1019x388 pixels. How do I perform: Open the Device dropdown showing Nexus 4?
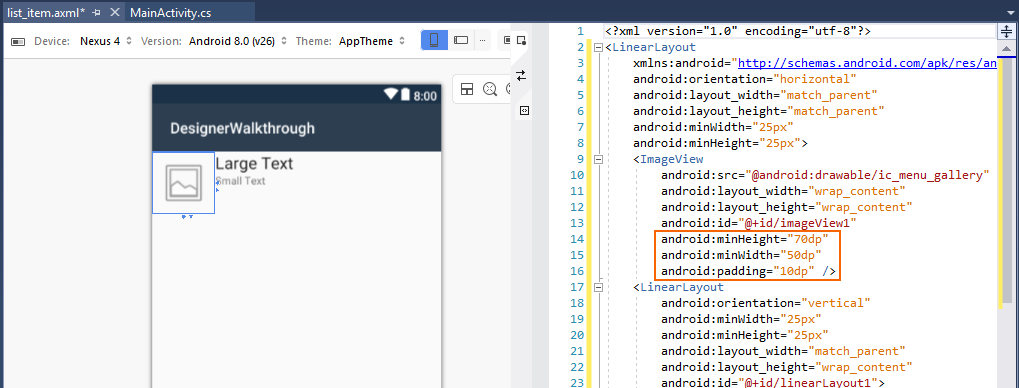point(106,41)
